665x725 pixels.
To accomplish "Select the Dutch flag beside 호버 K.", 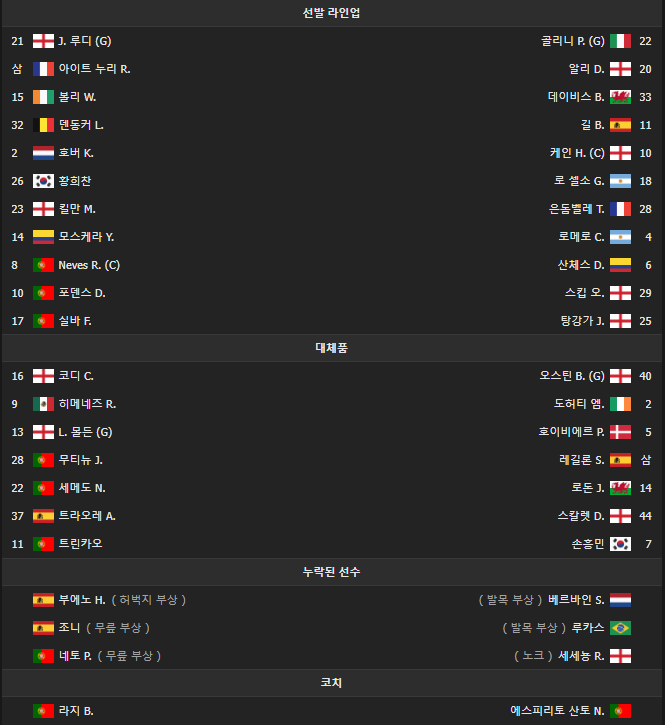I will 43,153.
